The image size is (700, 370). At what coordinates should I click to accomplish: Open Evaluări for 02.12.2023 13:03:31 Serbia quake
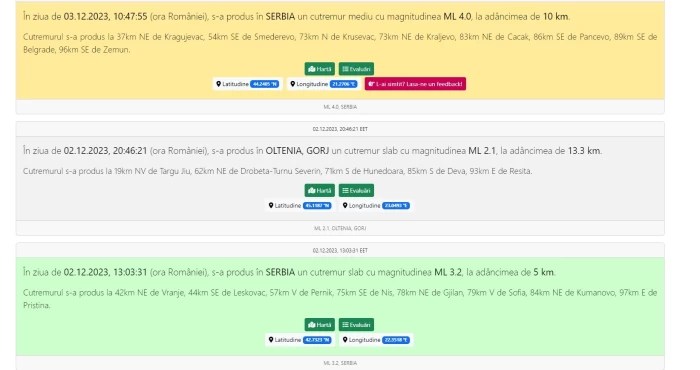coord(356,324)
